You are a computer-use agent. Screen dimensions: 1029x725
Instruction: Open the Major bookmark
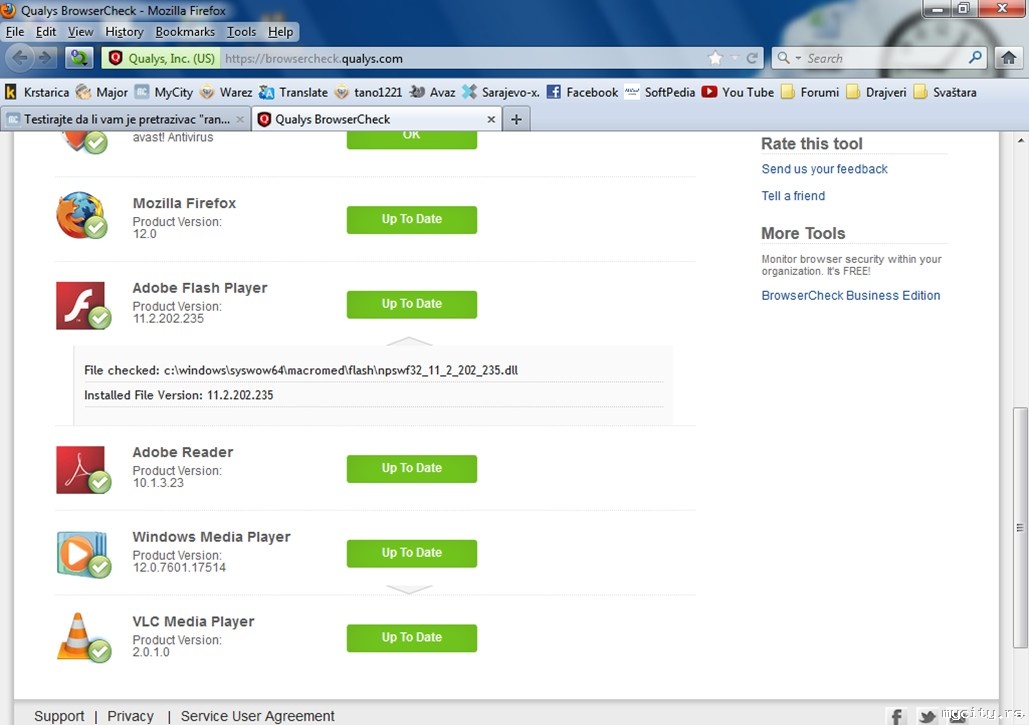point(102,92)
